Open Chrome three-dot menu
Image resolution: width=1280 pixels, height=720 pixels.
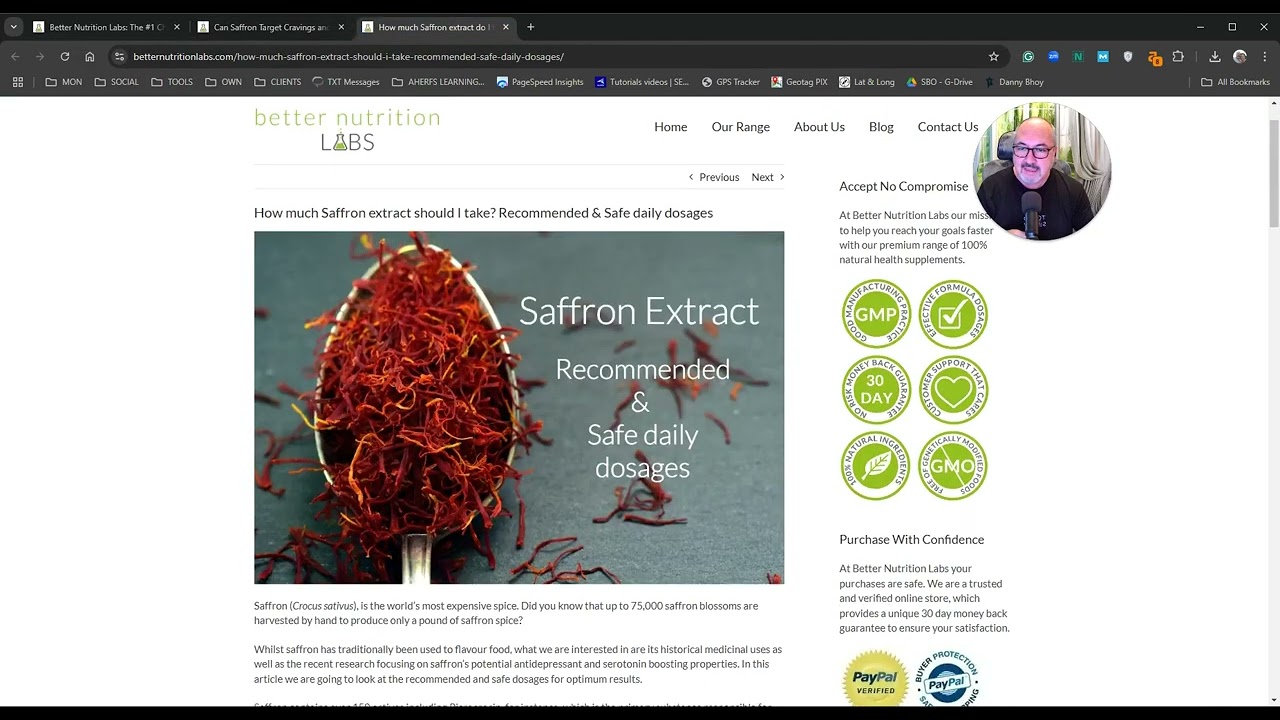pos(1265,57)
